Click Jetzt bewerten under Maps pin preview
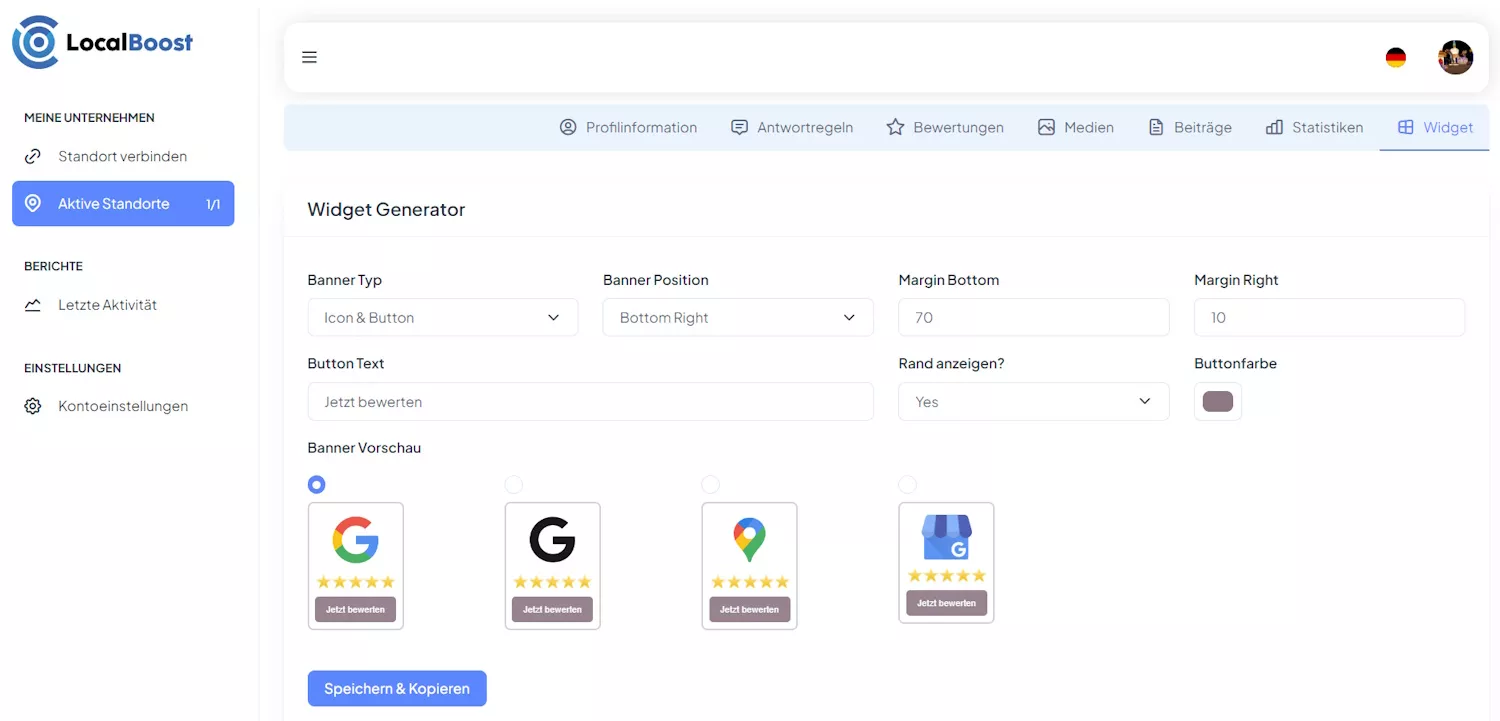The height and width of the screenshot is (721, 1500). 749,609
